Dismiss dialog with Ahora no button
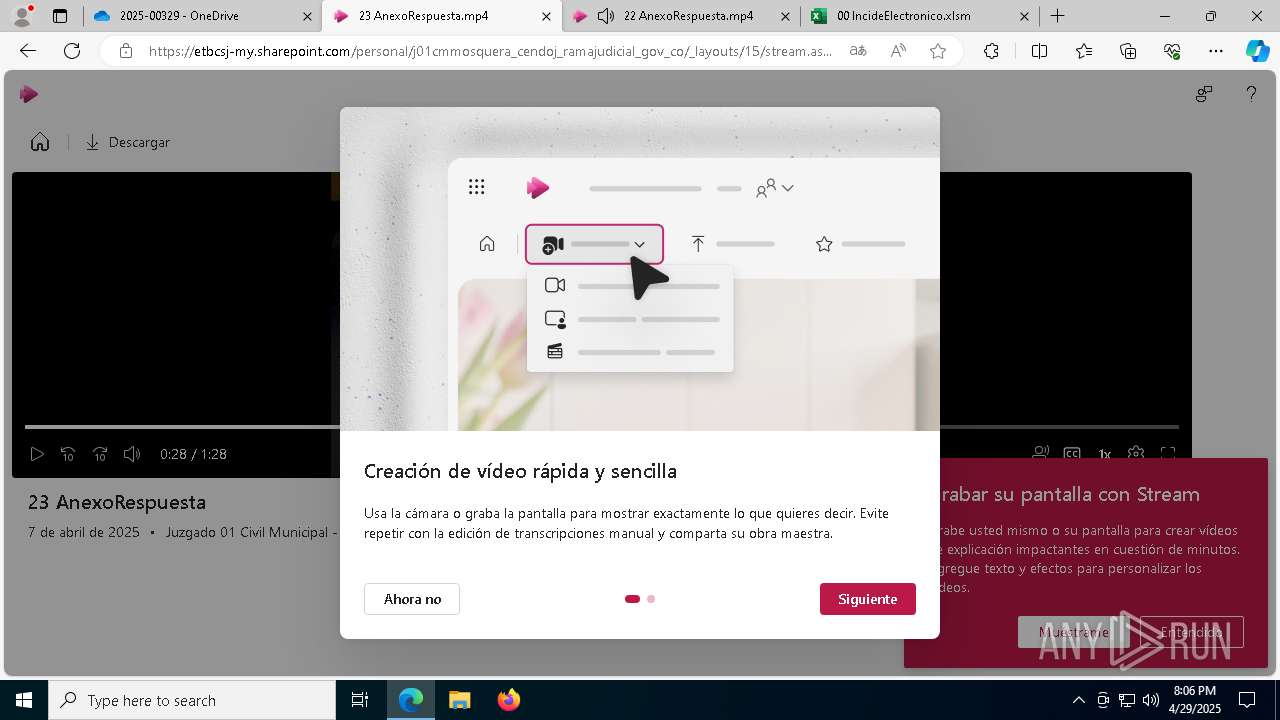 pyautogui.click(x=412, y=599)
